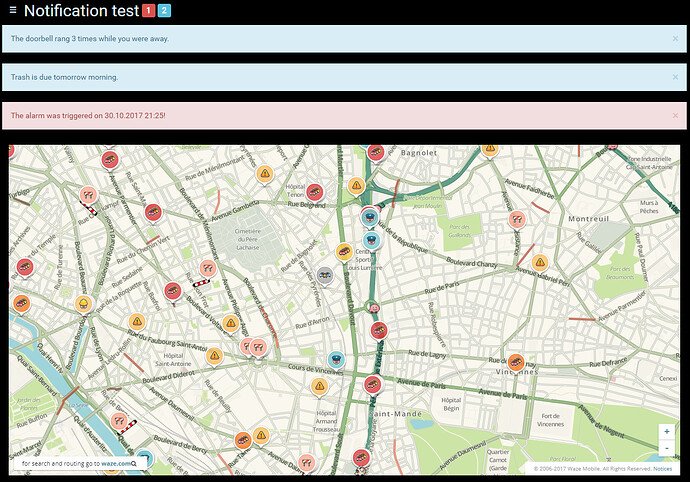Close the trash due tomorrow alert
Screen dimensions: 690x482
coord(676,77)
